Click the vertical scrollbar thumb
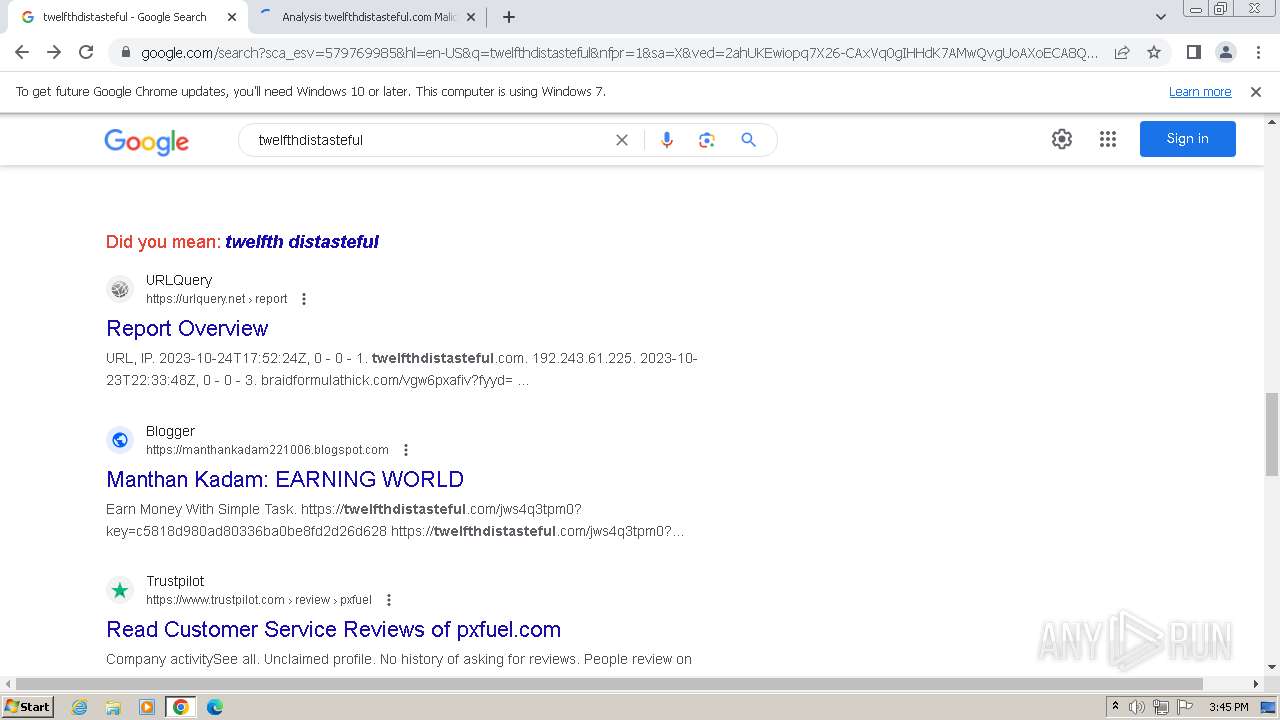 (x=1272, y=434)
